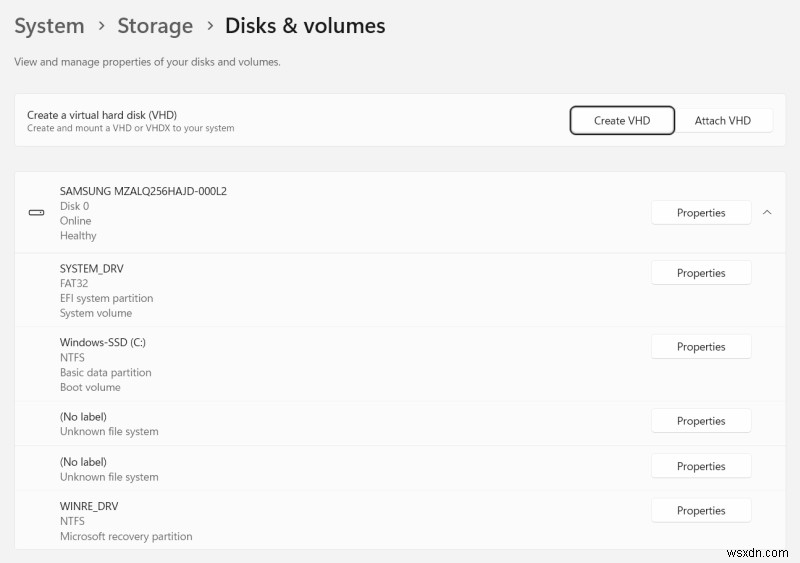Go back to System in breadcrumb
Image resolution: width=800 pixels, height=563 pixels.
click(49, 26)
